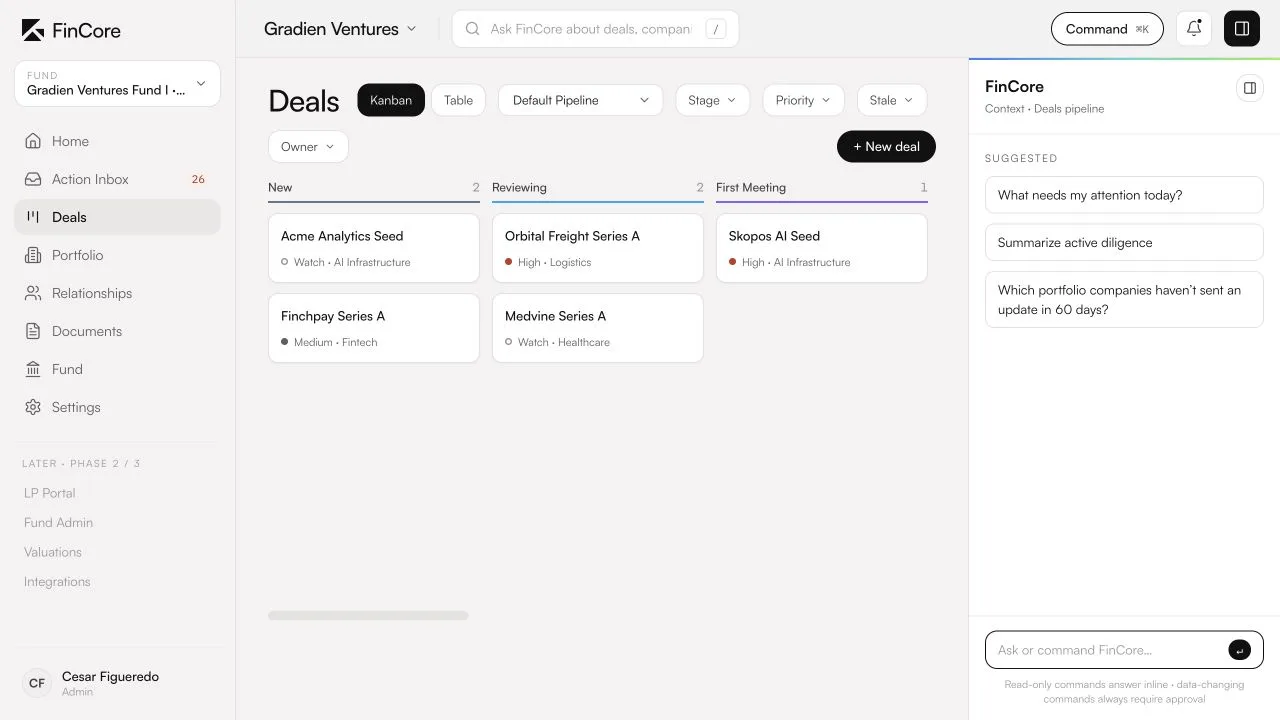Click the First Meeting column header
This screenshot has width=1280, height=720.
coord(822,188)
